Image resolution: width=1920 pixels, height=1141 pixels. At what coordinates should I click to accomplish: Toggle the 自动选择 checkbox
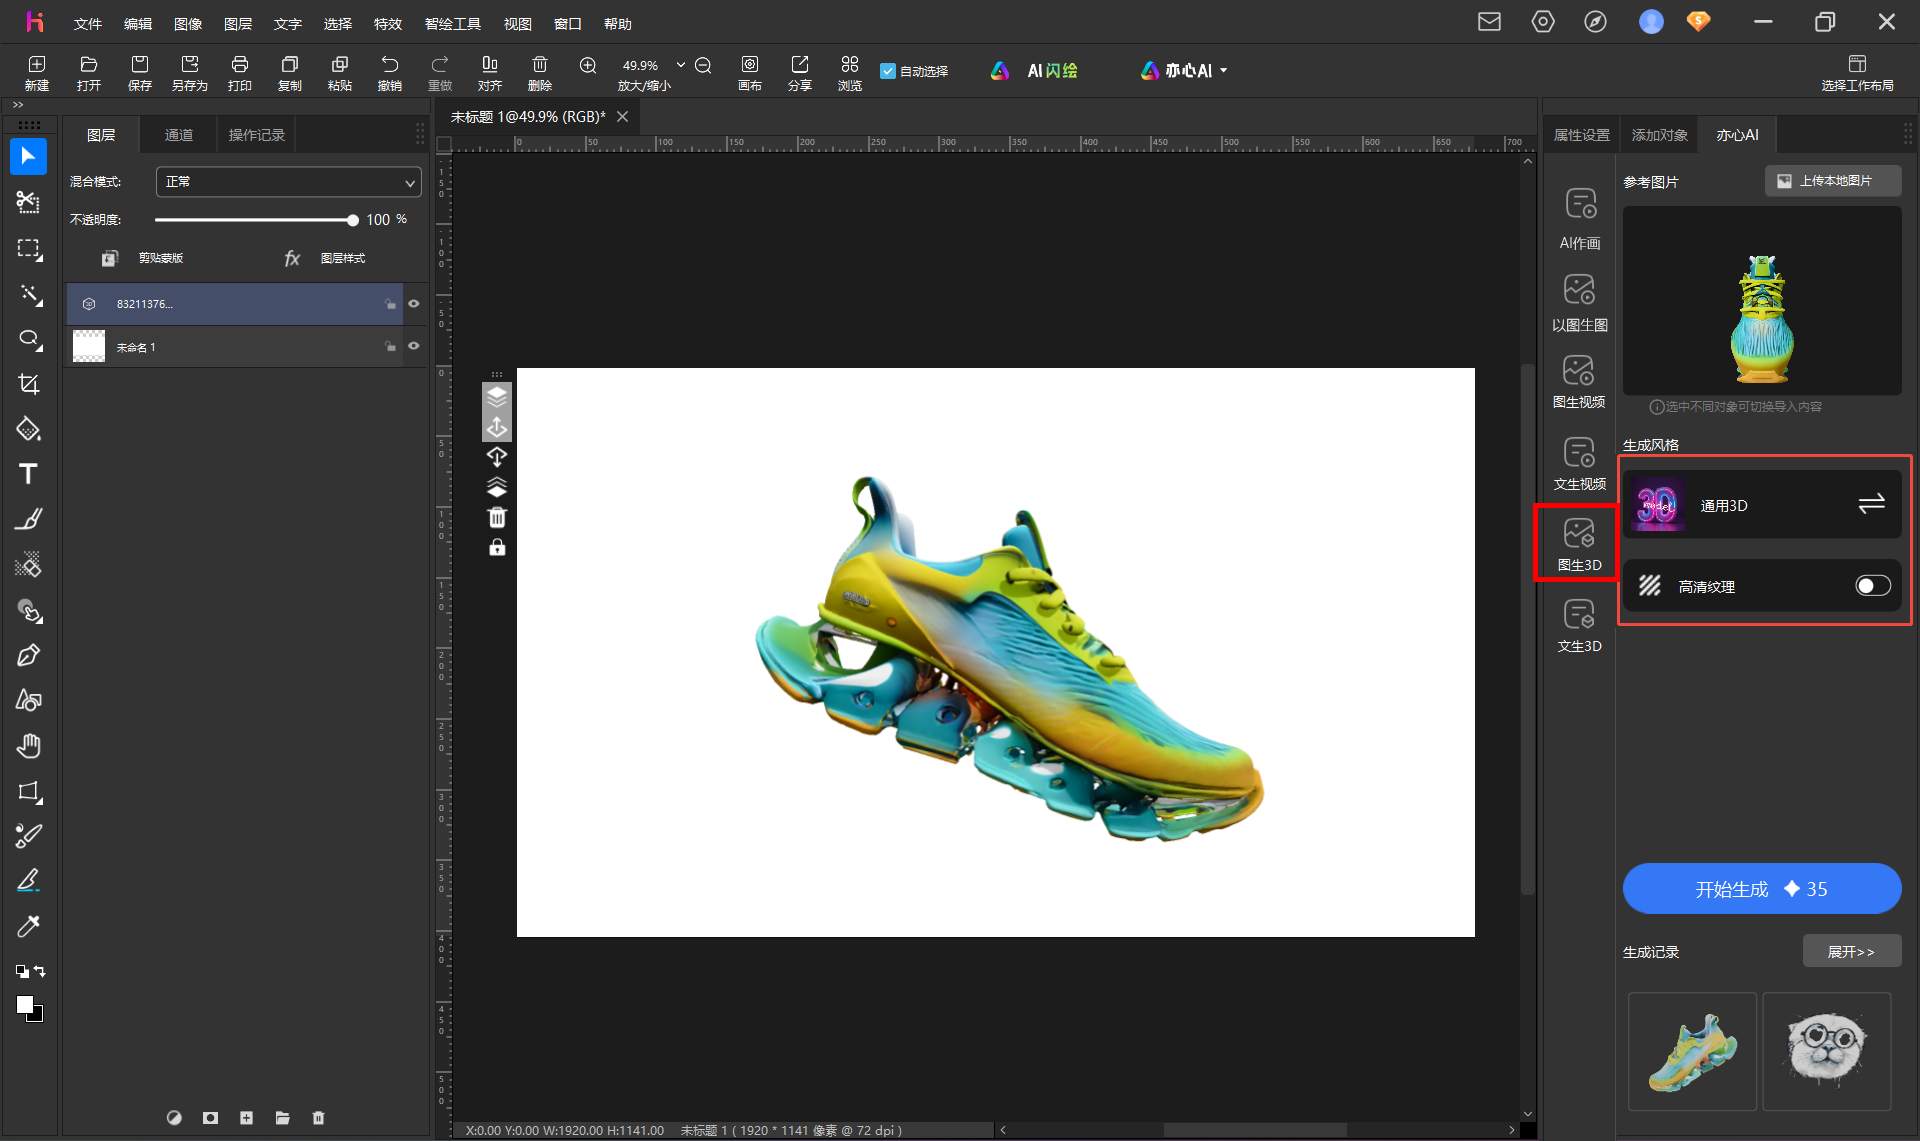887,71
